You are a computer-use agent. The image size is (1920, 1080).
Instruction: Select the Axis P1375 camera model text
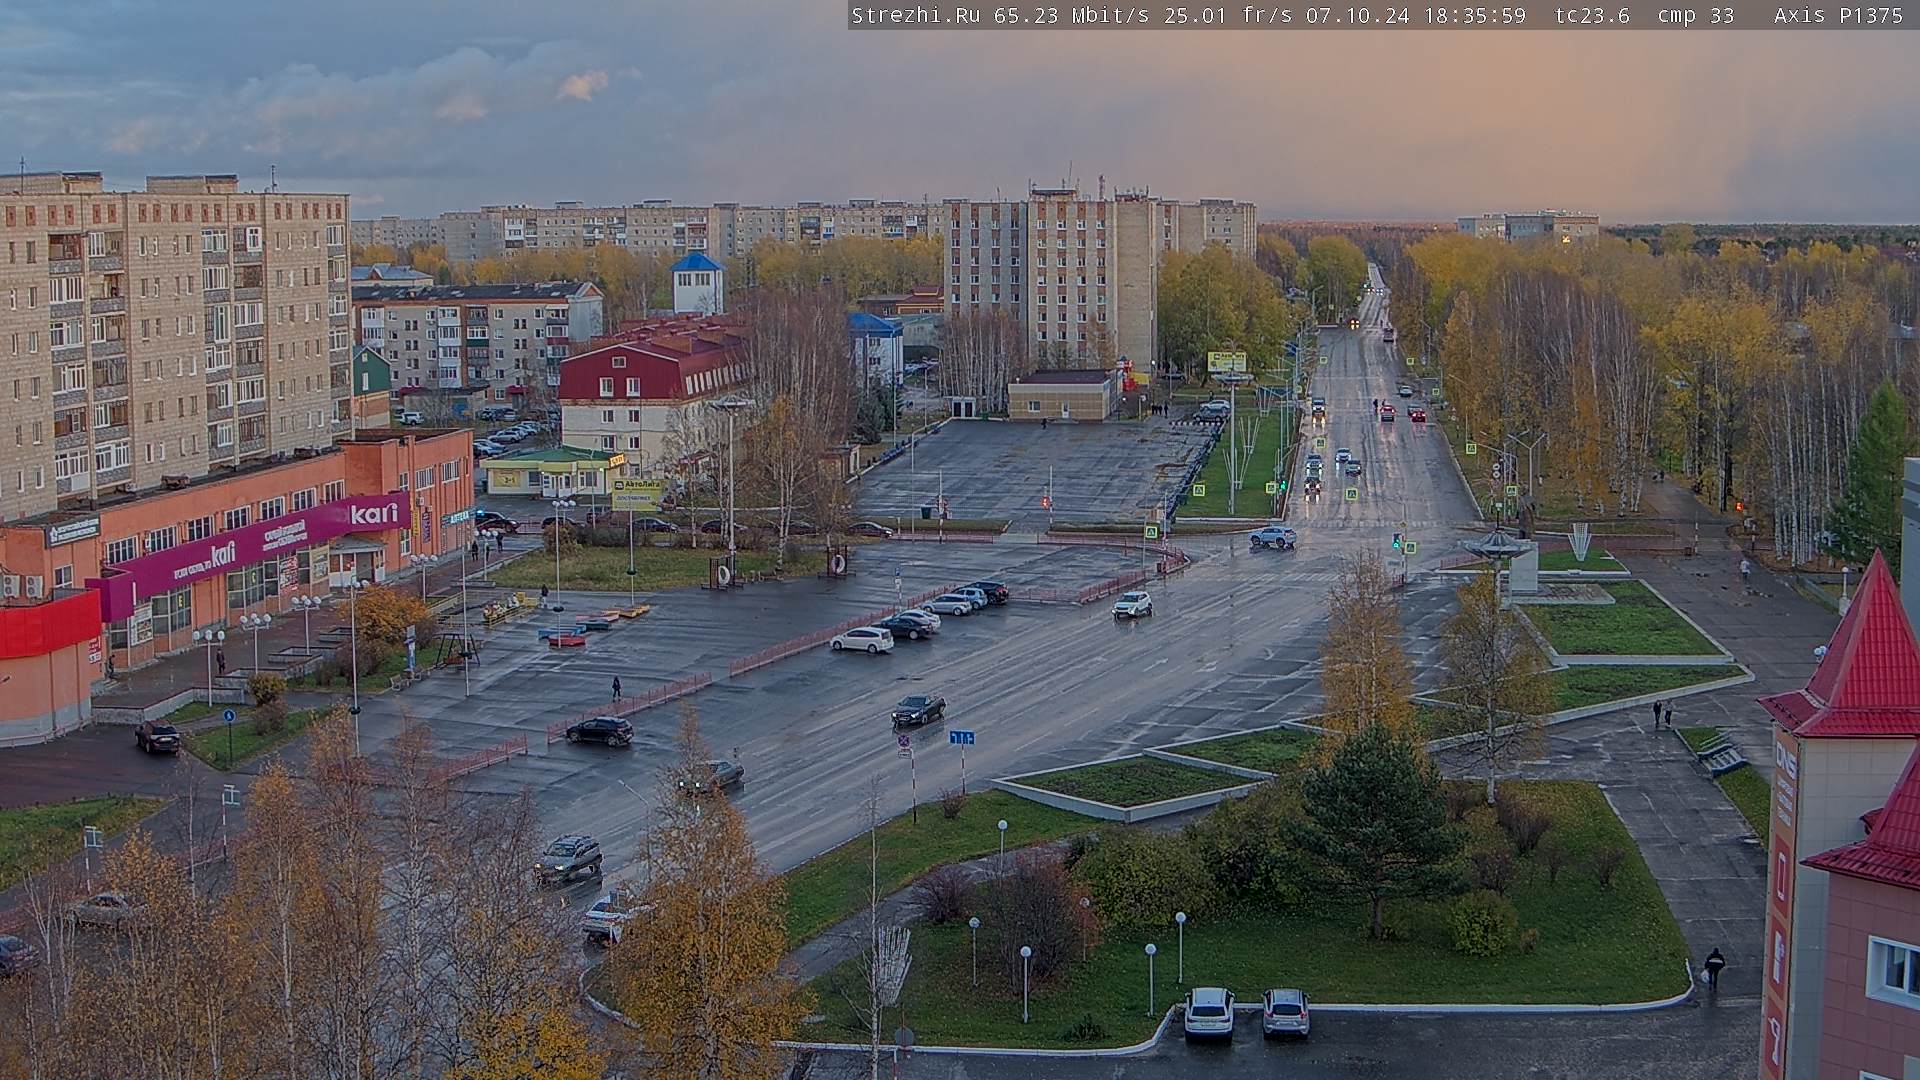pyautogui.click(x=1838, y=15)
